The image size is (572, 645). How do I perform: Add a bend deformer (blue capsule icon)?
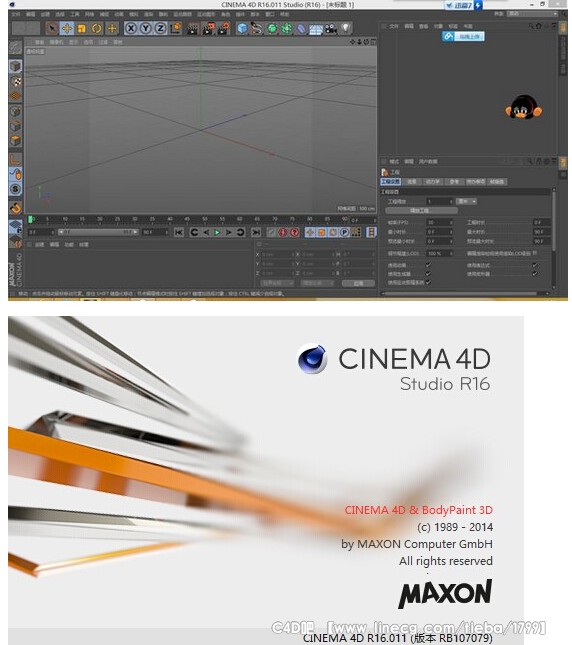(301, 28)
